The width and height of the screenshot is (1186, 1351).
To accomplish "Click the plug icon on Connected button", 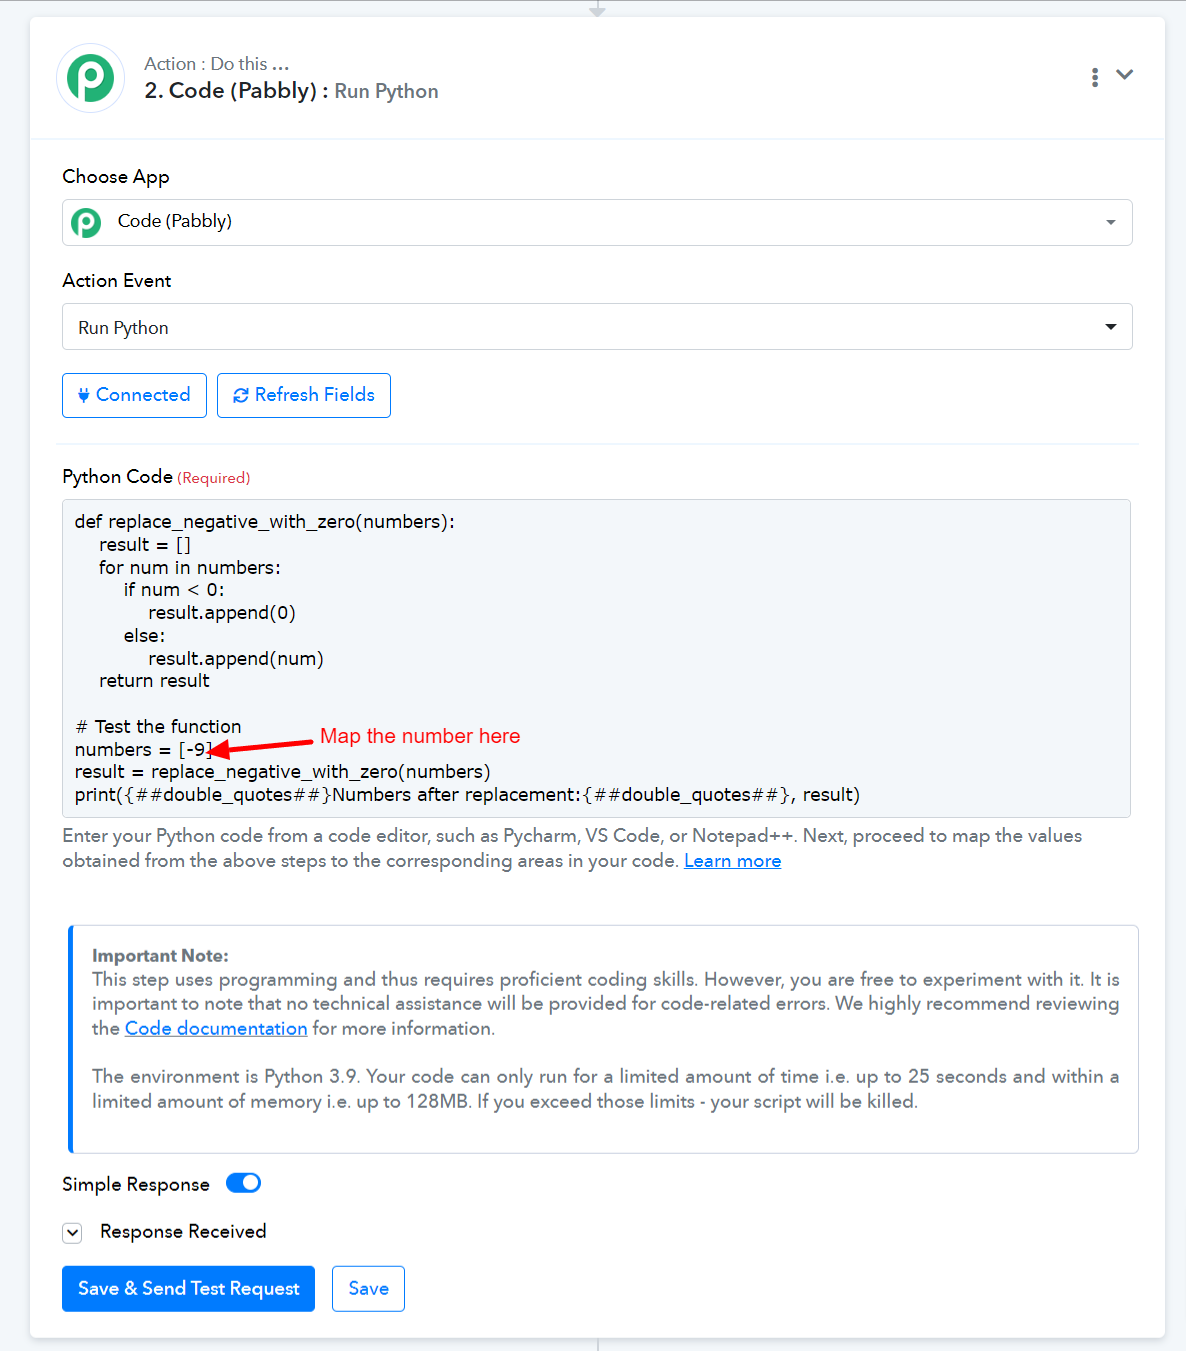I will pyautogui.click(x=84, y=395).
